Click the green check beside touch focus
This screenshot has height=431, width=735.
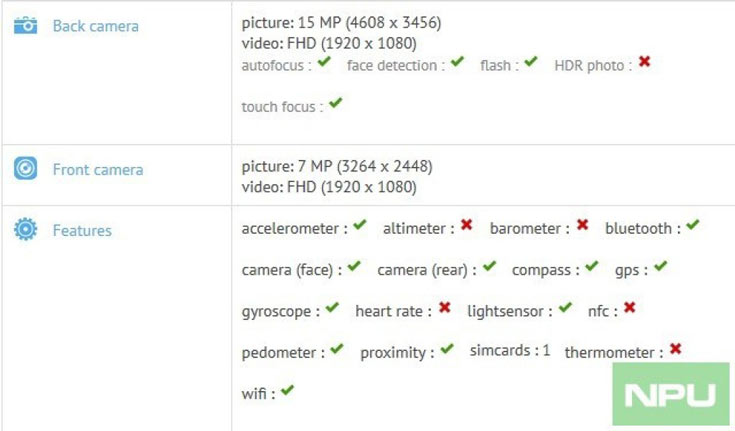(x=336, y=104)
